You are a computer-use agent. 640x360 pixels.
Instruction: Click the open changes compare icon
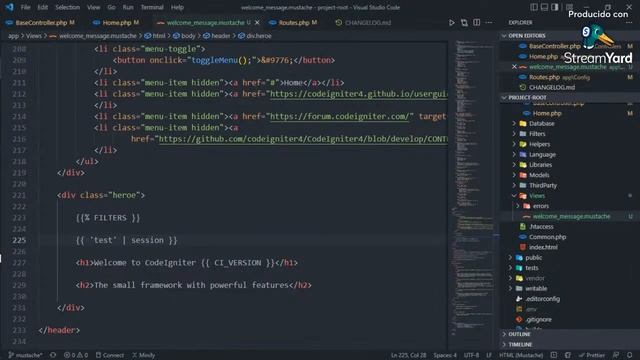[464, 23]
